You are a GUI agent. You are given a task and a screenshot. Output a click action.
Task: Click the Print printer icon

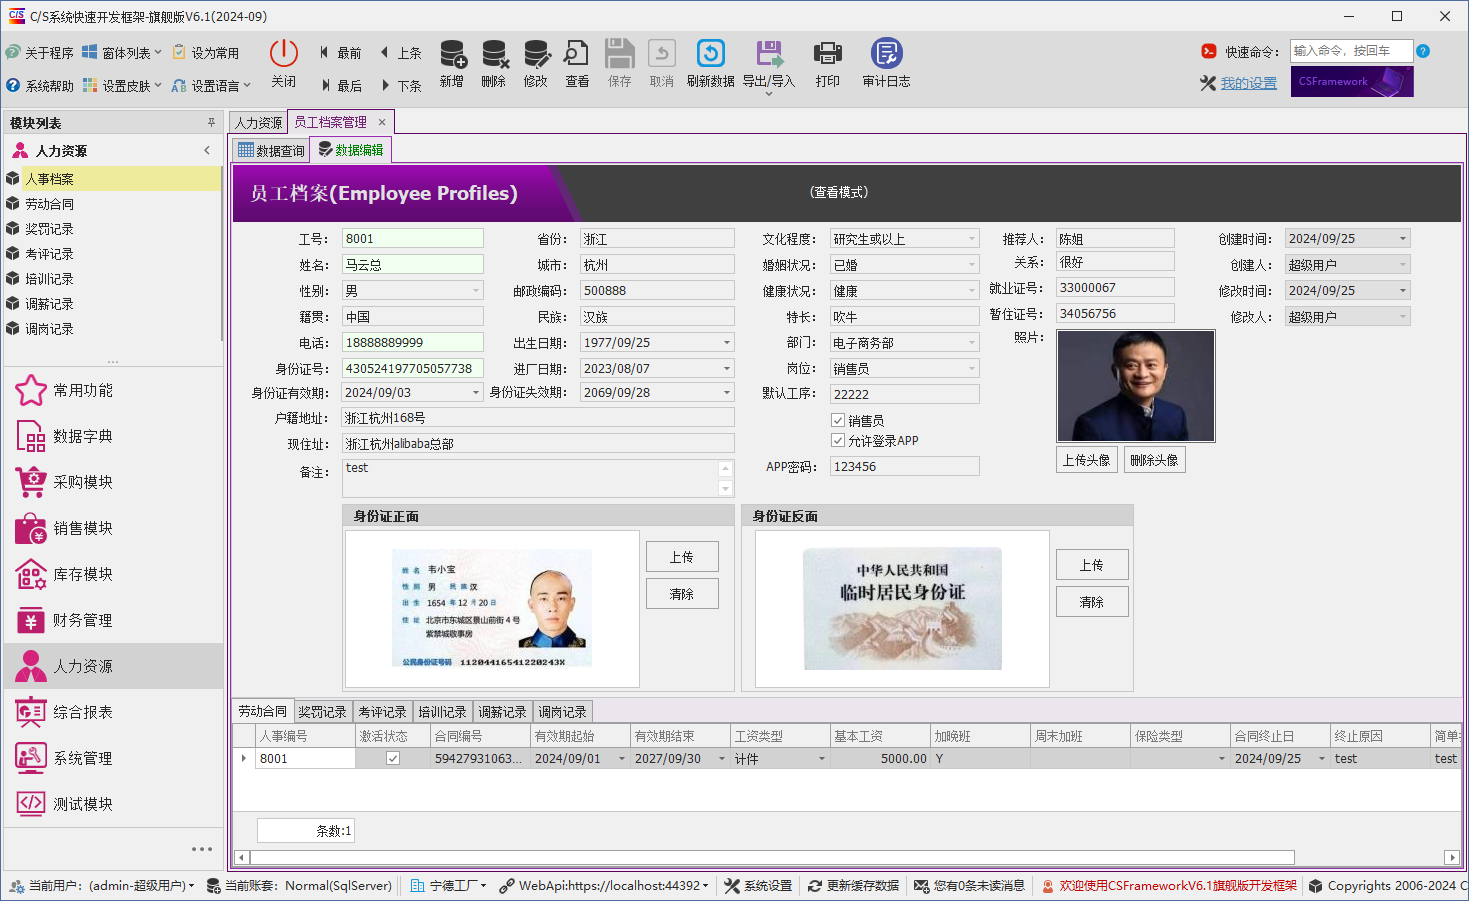[828, 53]
